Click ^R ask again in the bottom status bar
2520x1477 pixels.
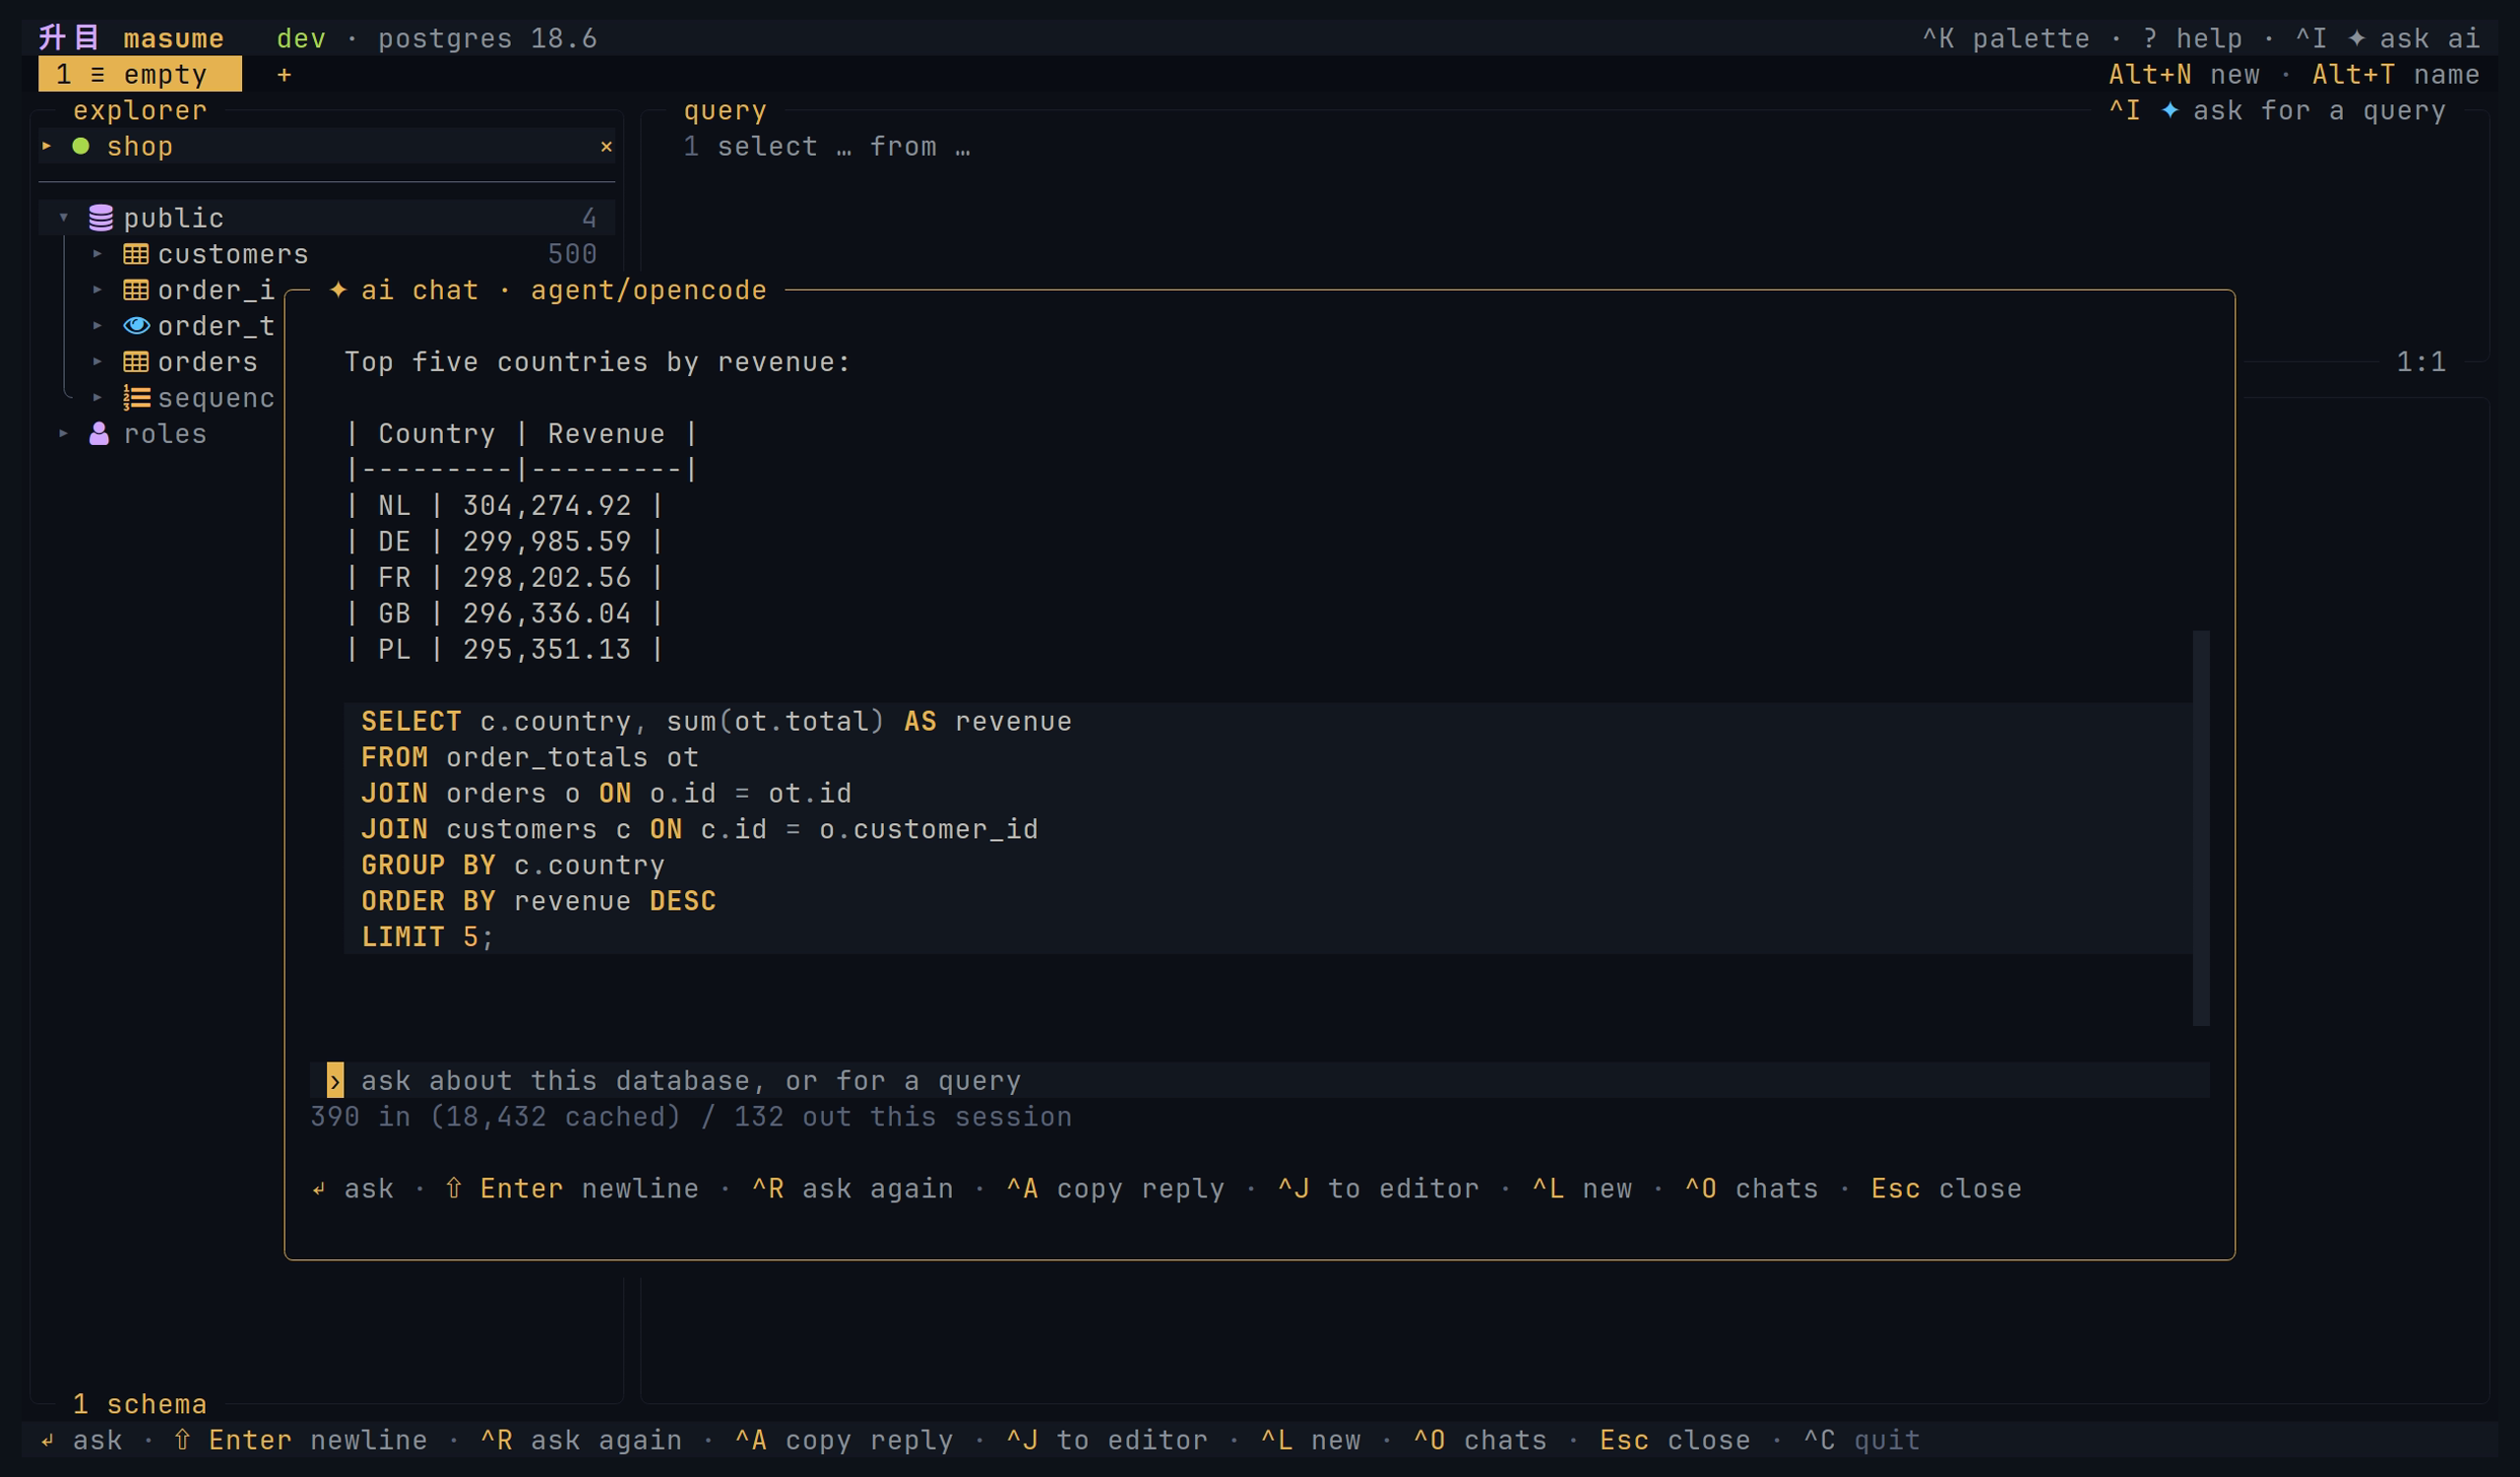click(x=581, y=1440)
